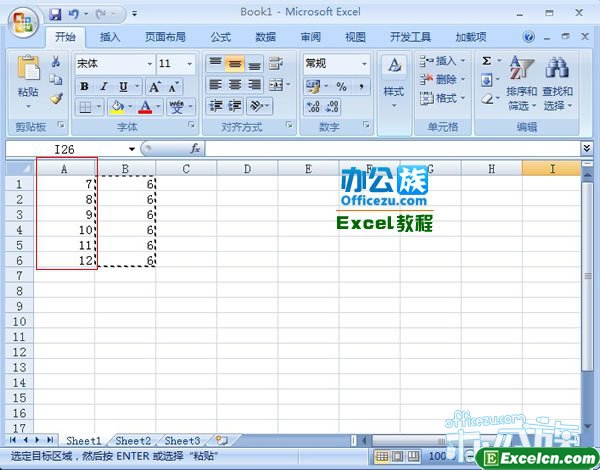Align text right
The width and height of the screenshot is (600, 470).
(254, 85)
